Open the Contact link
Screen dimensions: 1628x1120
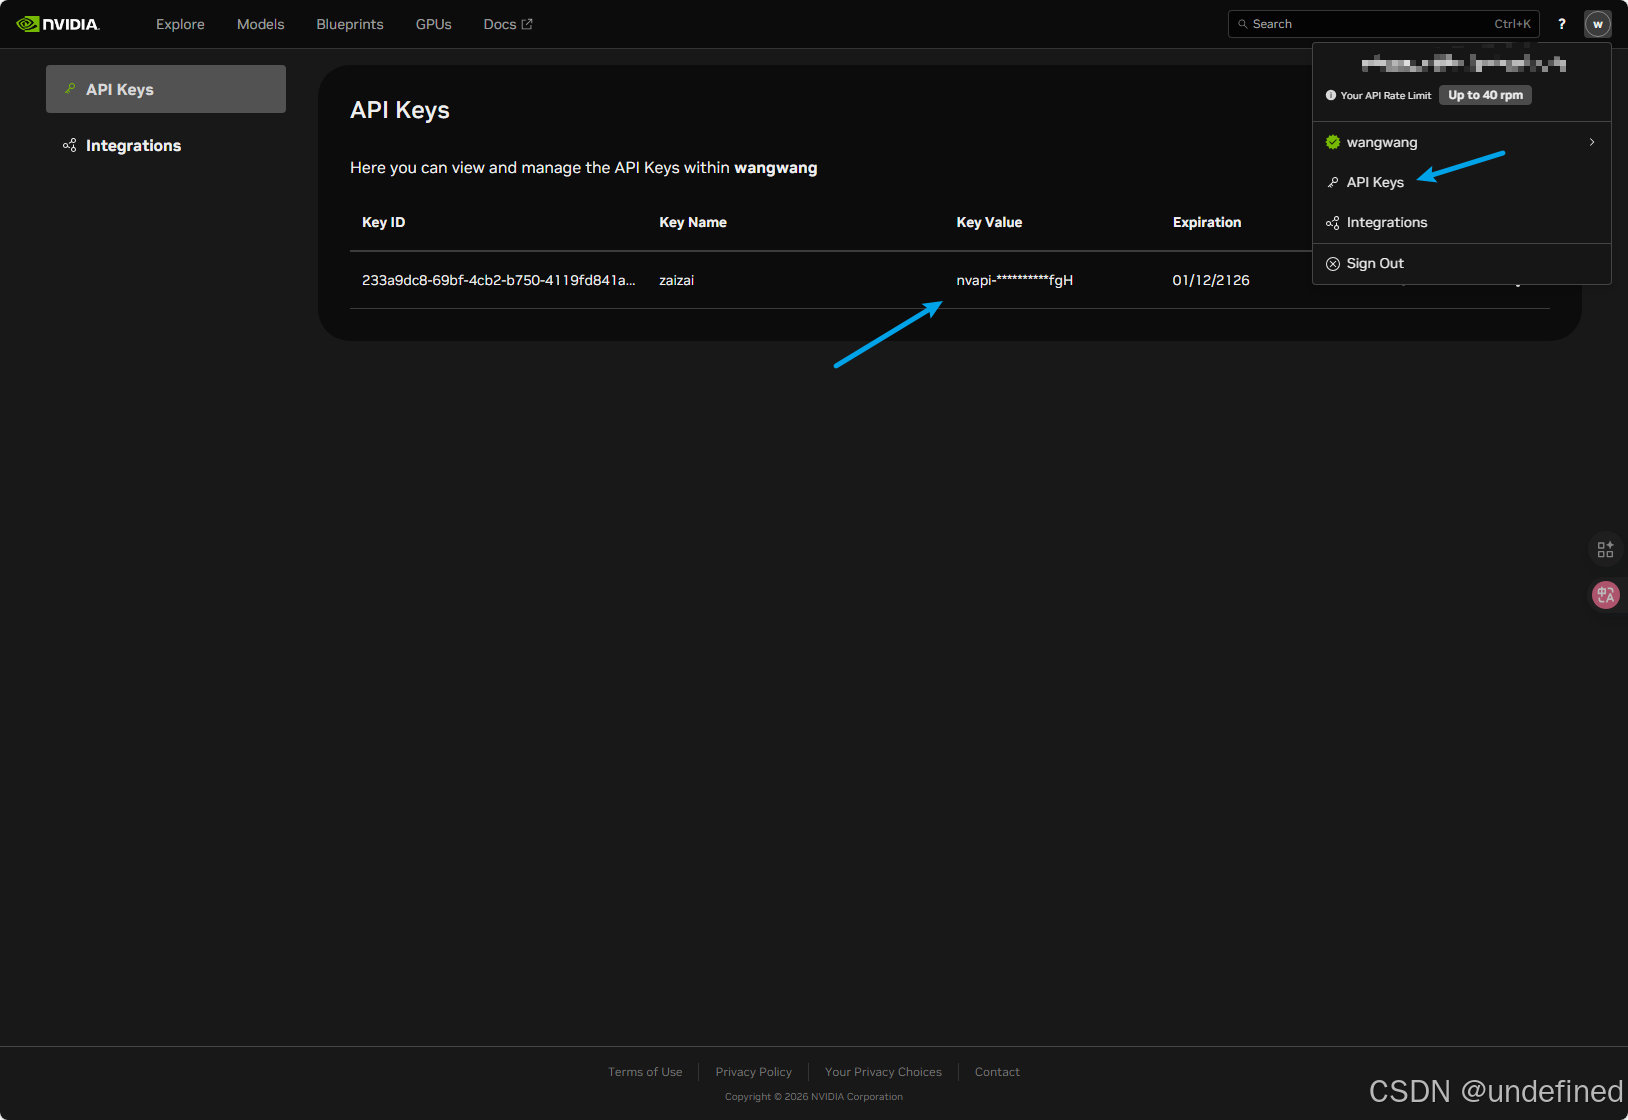997,1072
